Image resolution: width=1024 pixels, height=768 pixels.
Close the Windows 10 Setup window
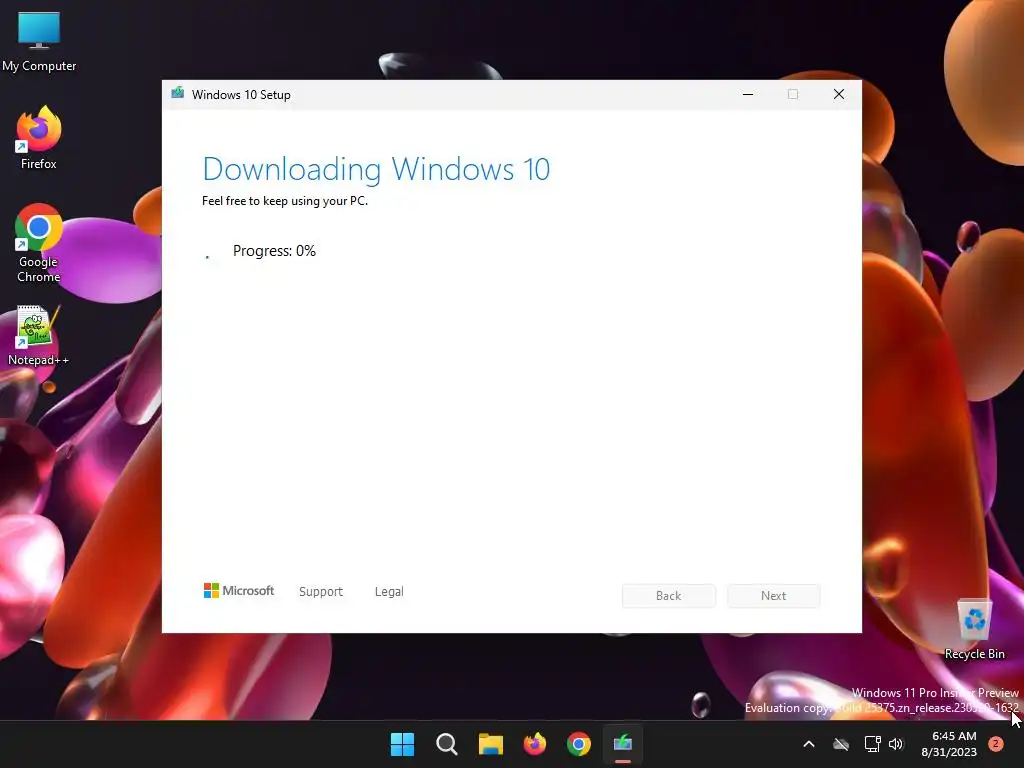point(839,94)
